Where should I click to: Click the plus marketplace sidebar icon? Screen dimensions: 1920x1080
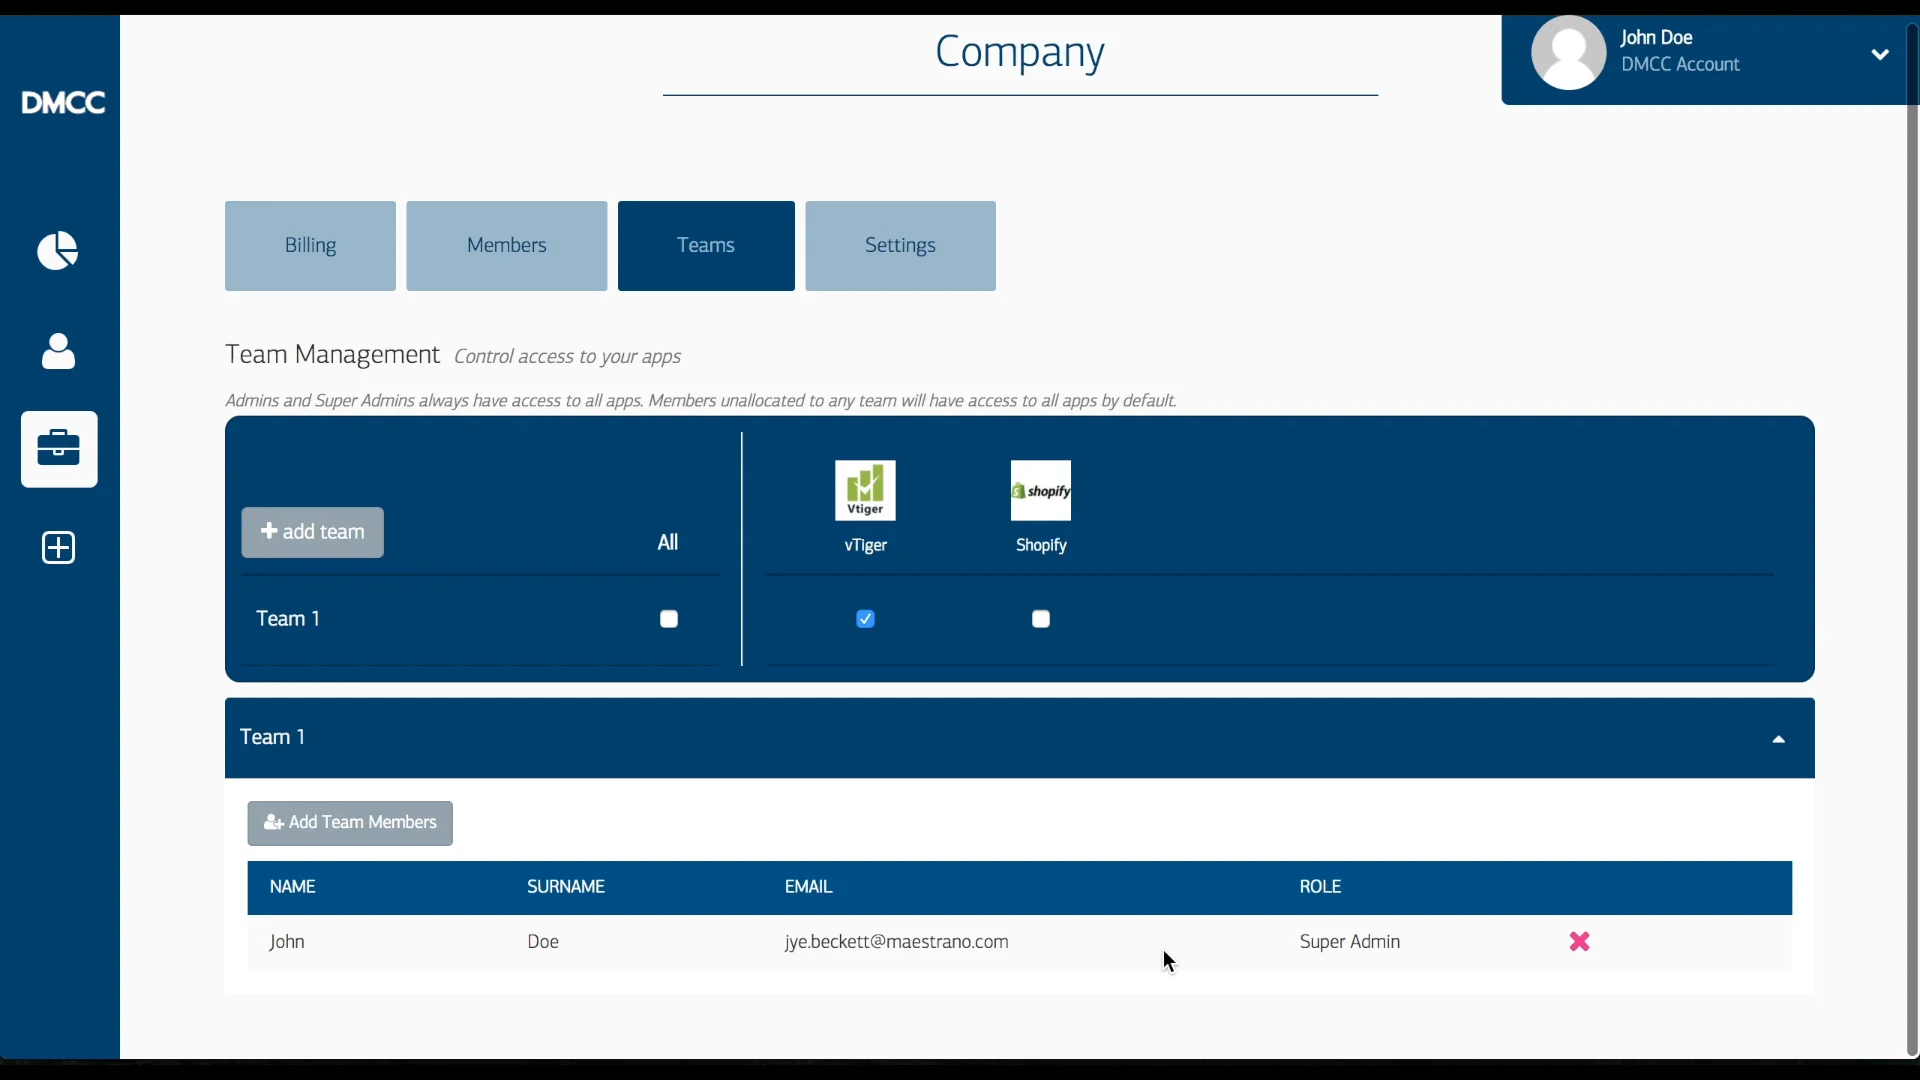tap(59, 548)
